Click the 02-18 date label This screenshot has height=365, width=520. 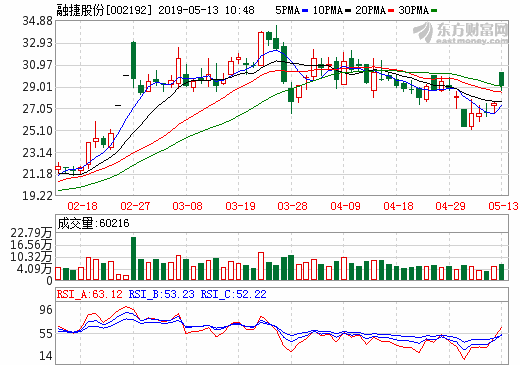(x=82, y=206)
